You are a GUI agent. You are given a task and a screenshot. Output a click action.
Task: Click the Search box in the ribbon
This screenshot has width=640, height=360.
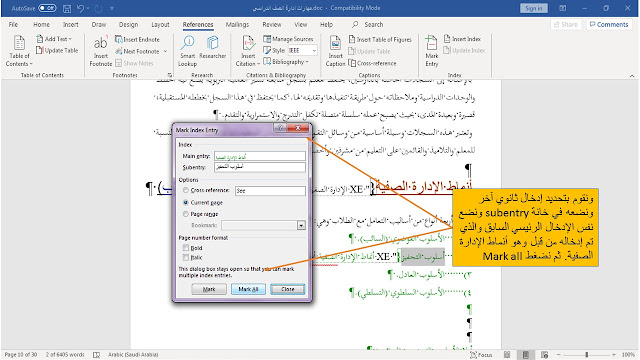368,24
